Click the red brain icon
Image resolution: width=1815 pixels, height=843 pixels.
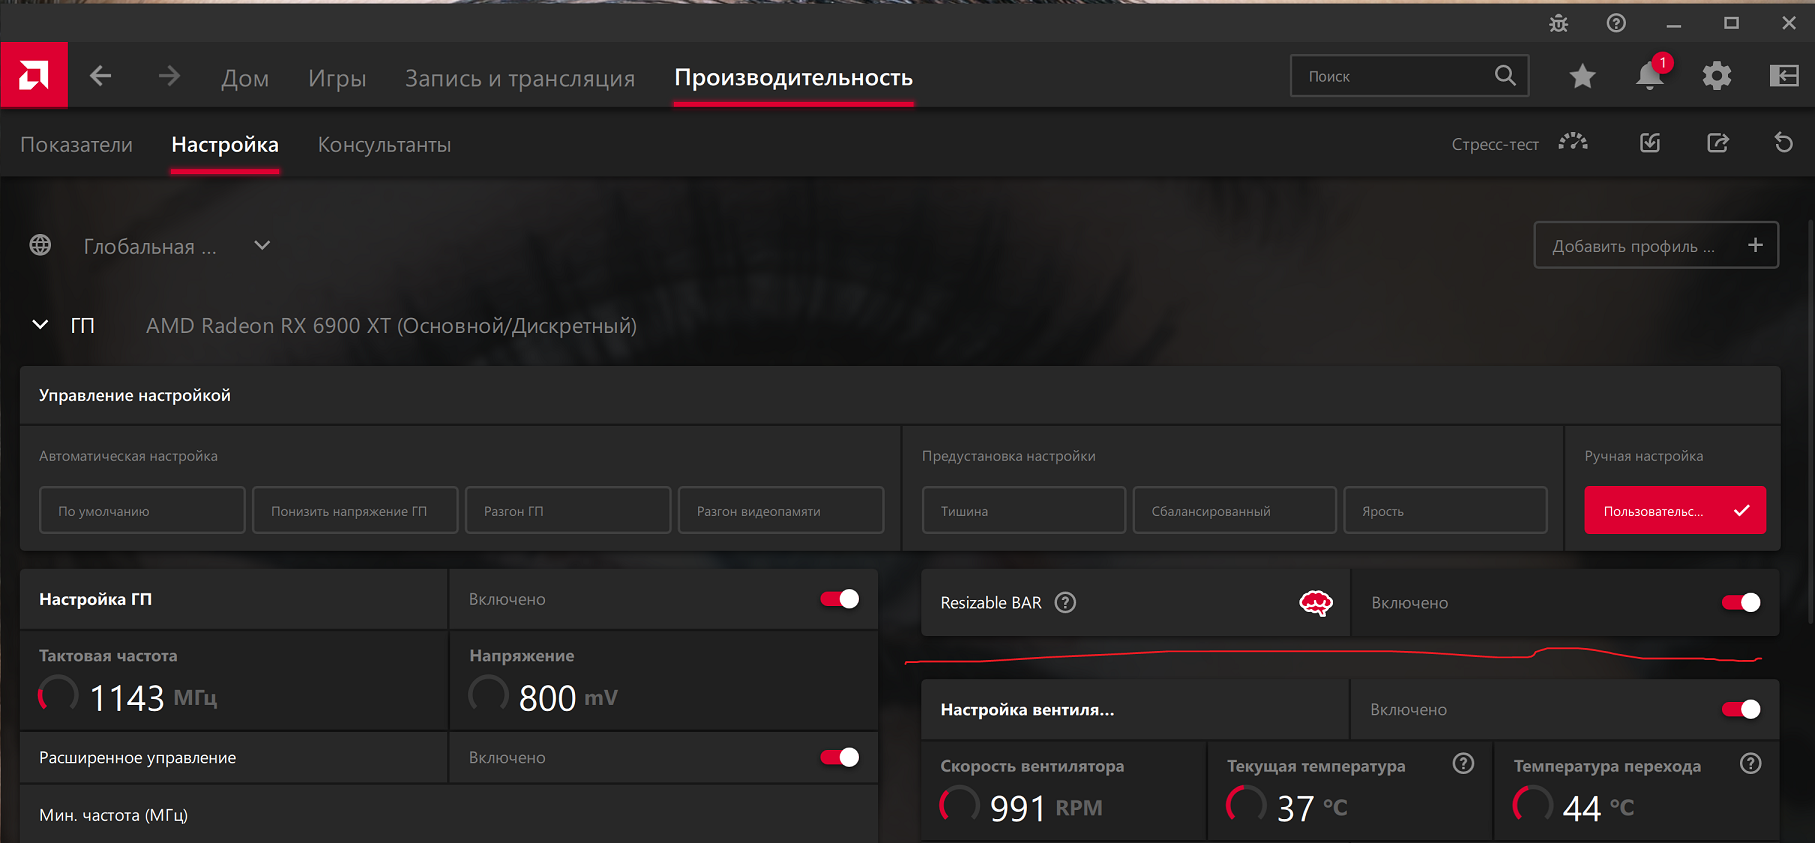[x=1316, y=603]
